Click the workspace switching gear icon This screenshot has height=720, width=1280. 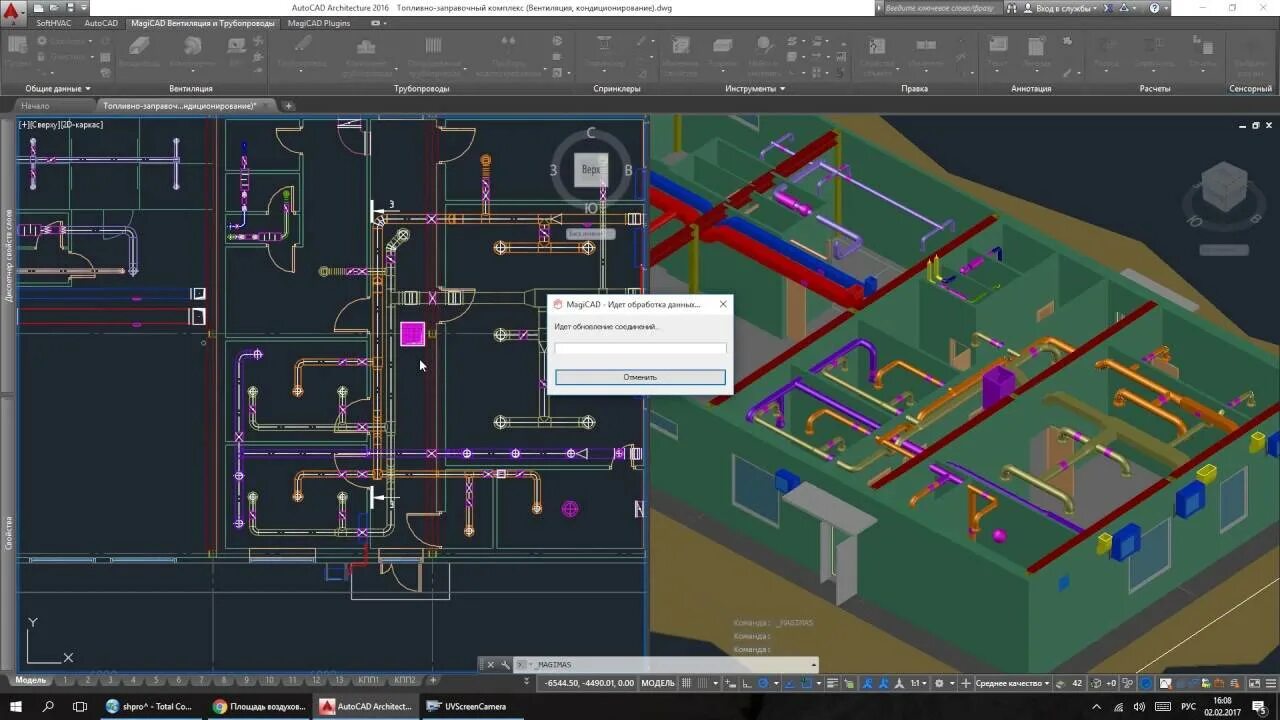pyautogui.click(x=939, y=683)
